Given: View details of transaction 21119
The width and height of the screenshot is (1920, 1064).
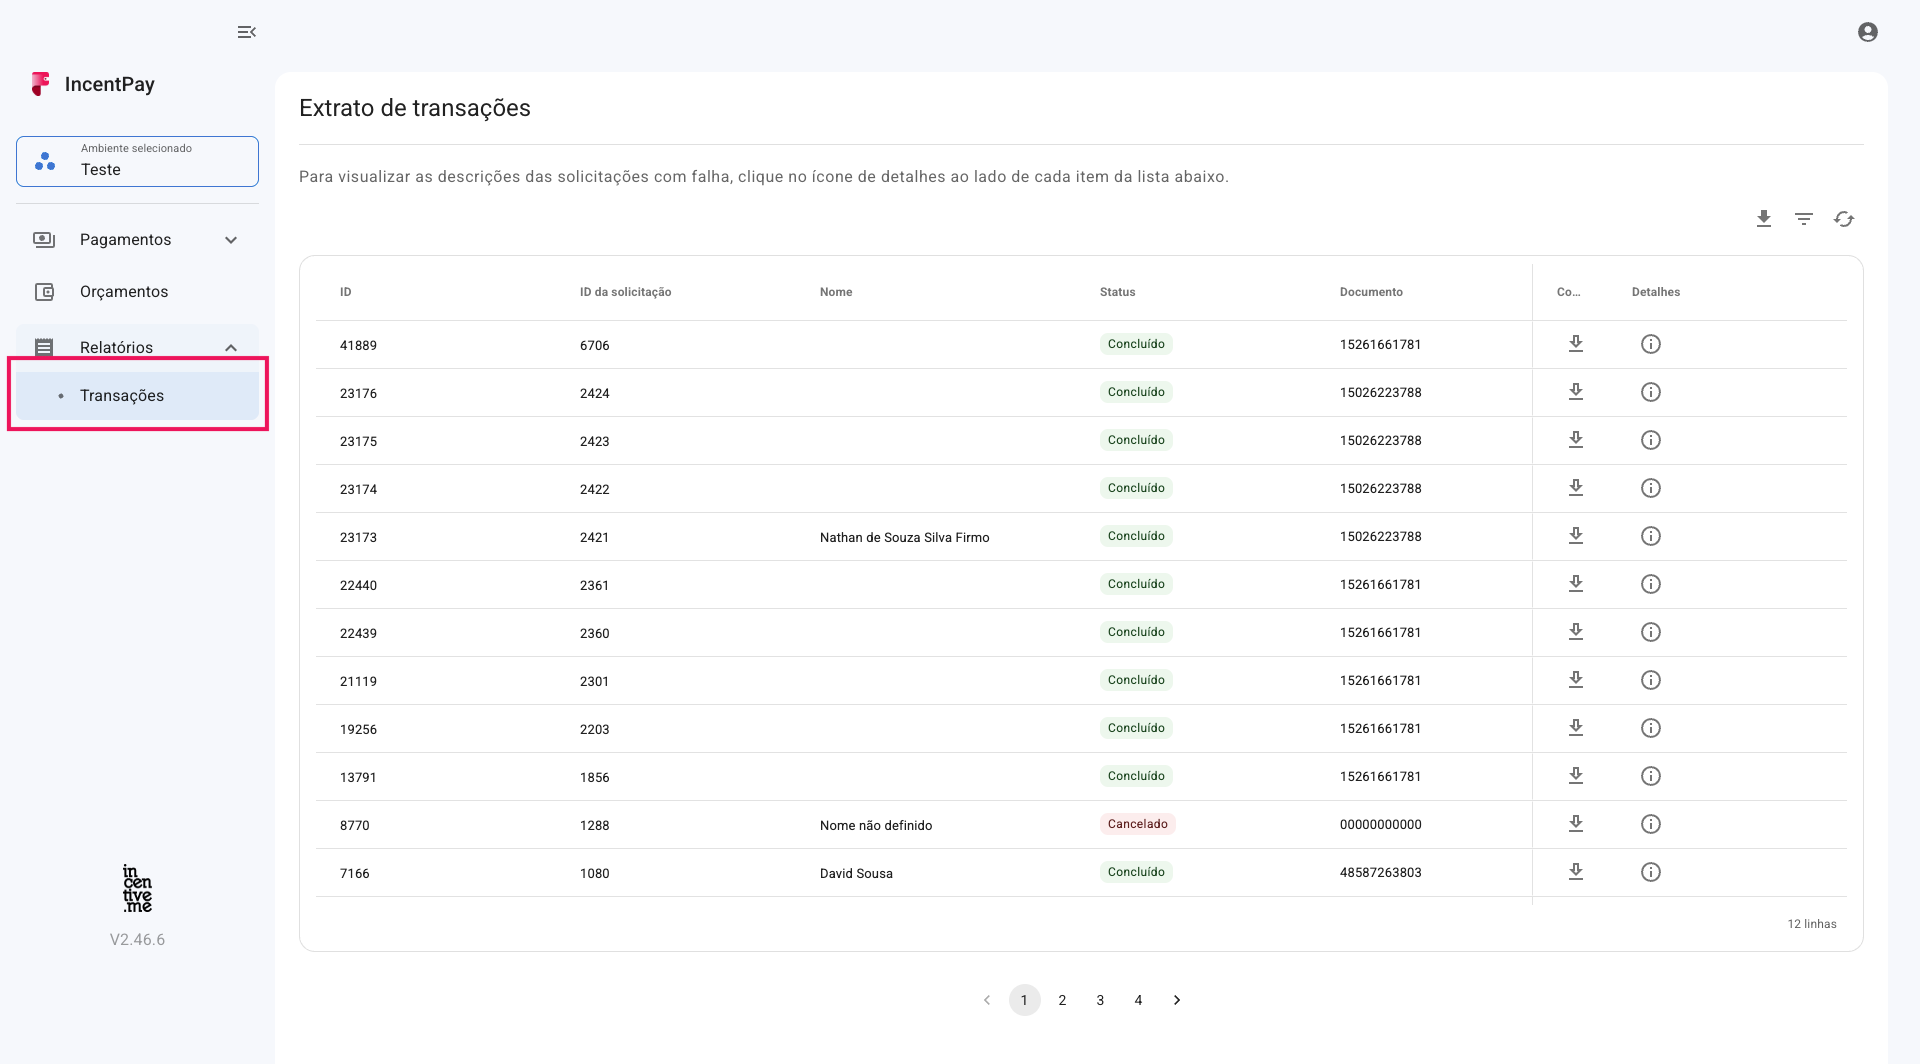Looking at the screenshot, I should tap(1651, 680).
